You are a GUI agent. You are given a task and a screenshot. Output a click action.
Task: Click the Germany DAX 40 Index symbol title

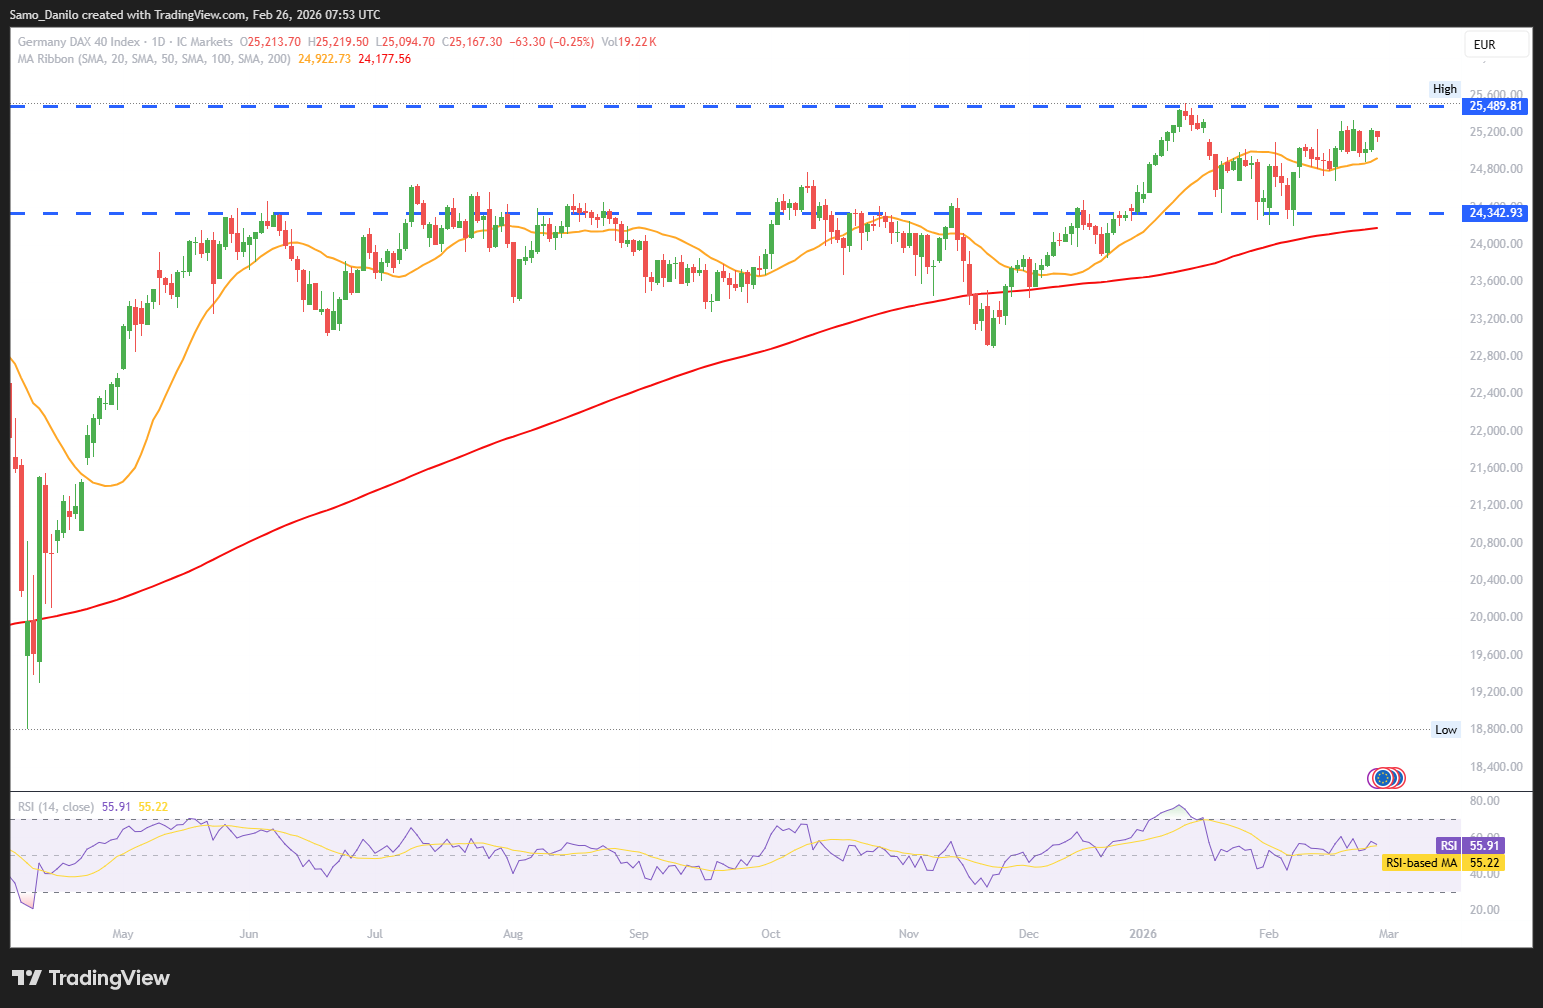pyautogui.click(x=79, y=42)
